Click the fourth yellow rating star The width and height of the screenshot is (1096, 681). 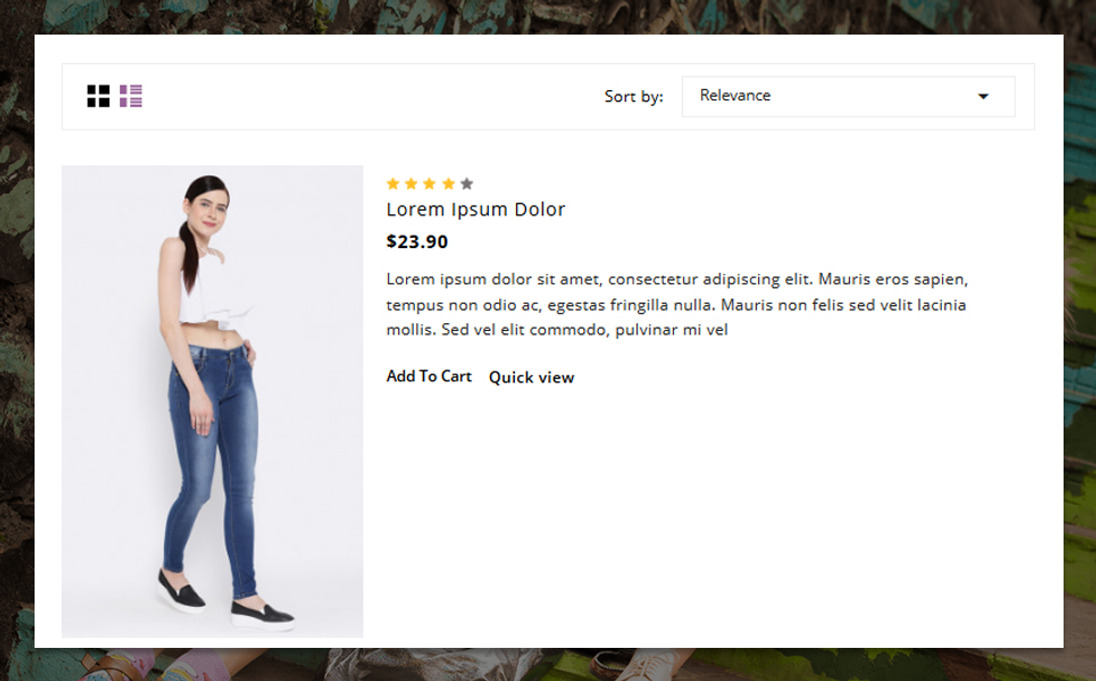(448, 184)
